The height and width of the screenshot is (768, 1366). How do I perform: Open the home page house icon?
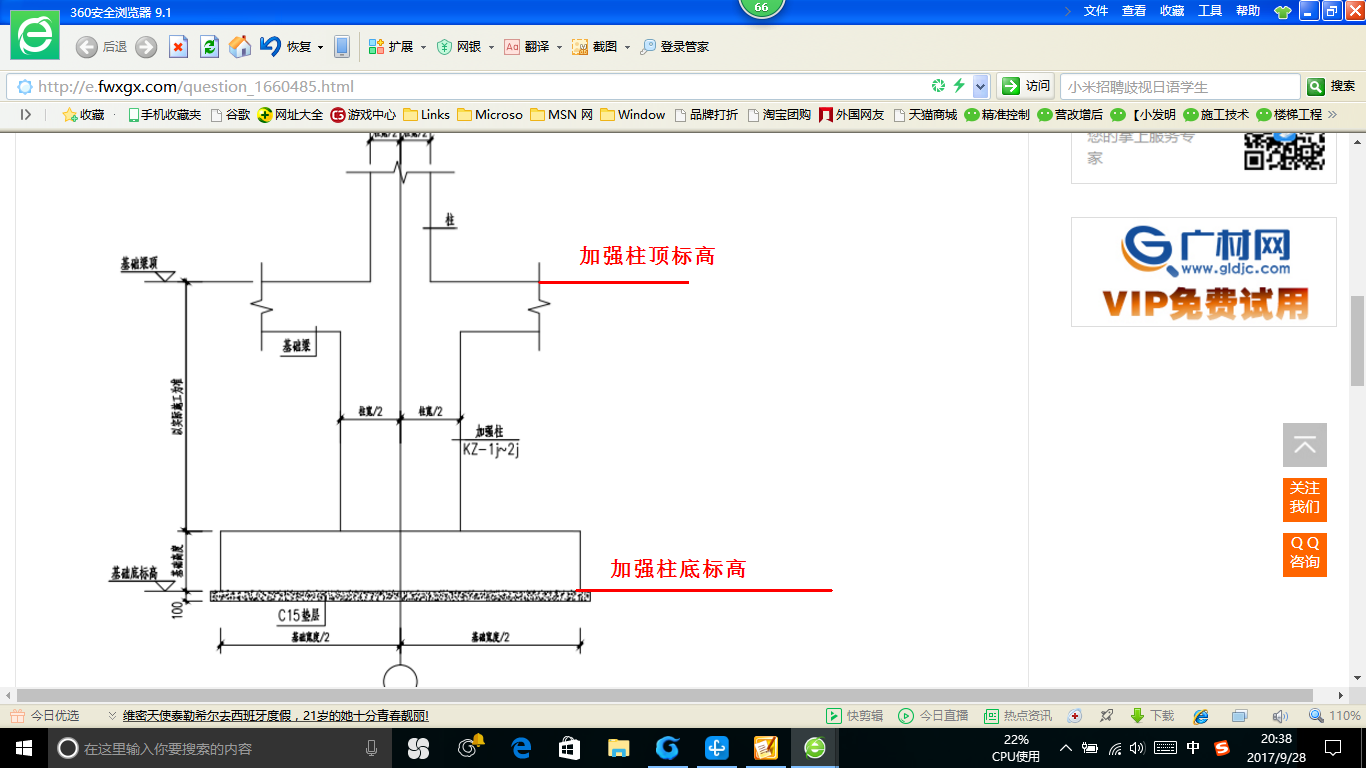240,47
